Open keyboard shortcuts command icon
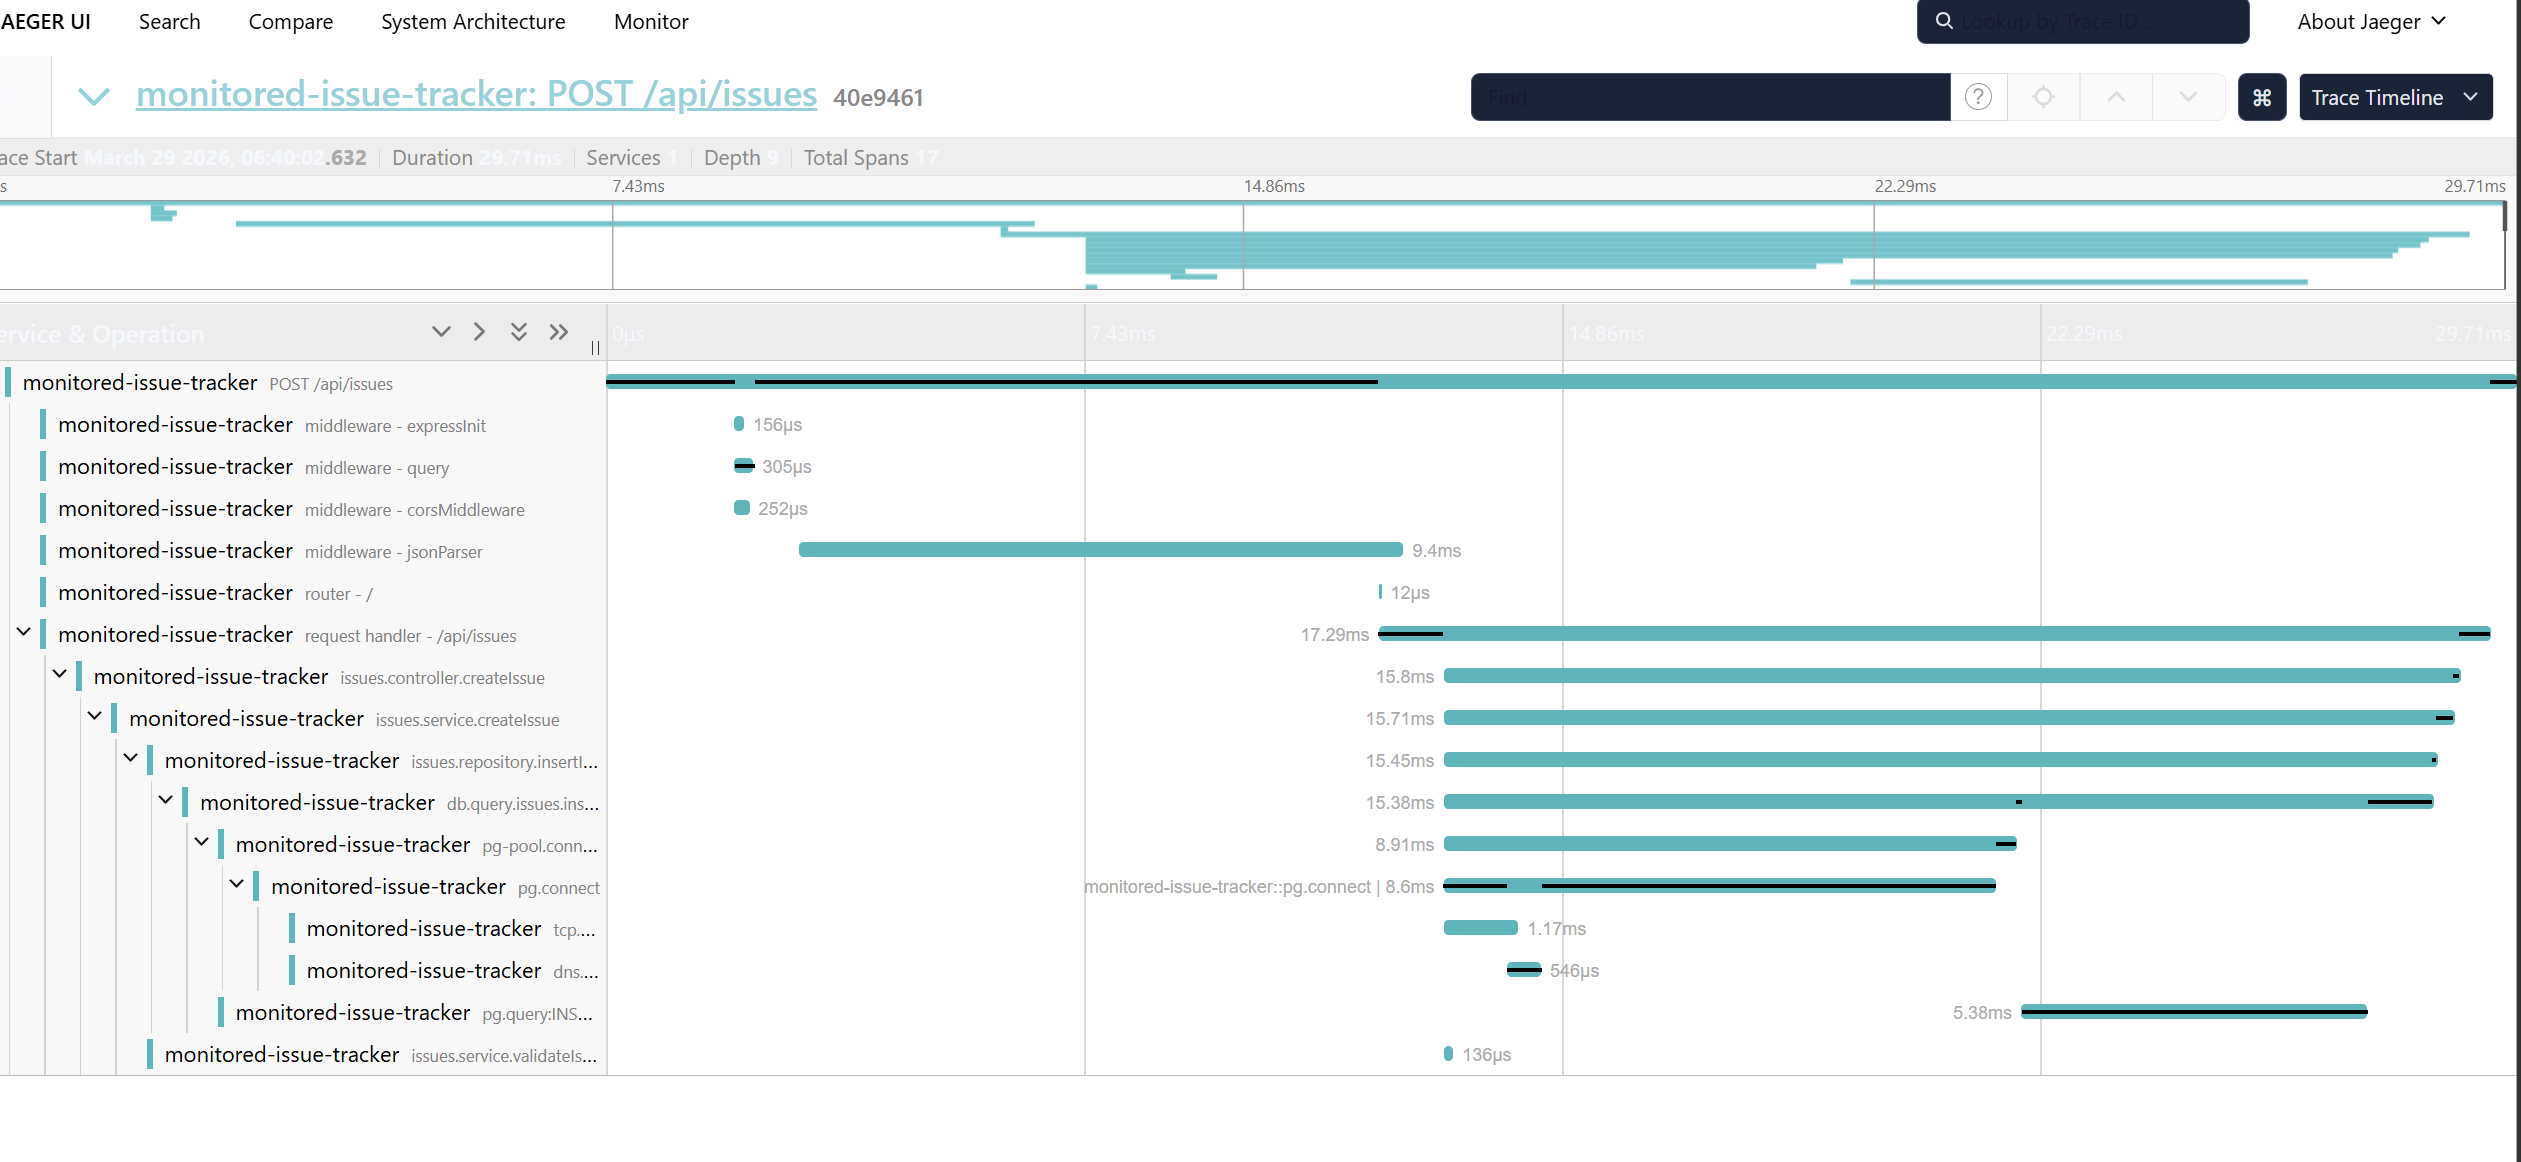Viewport: 2521px width, 1162px height. (2262, 97)
